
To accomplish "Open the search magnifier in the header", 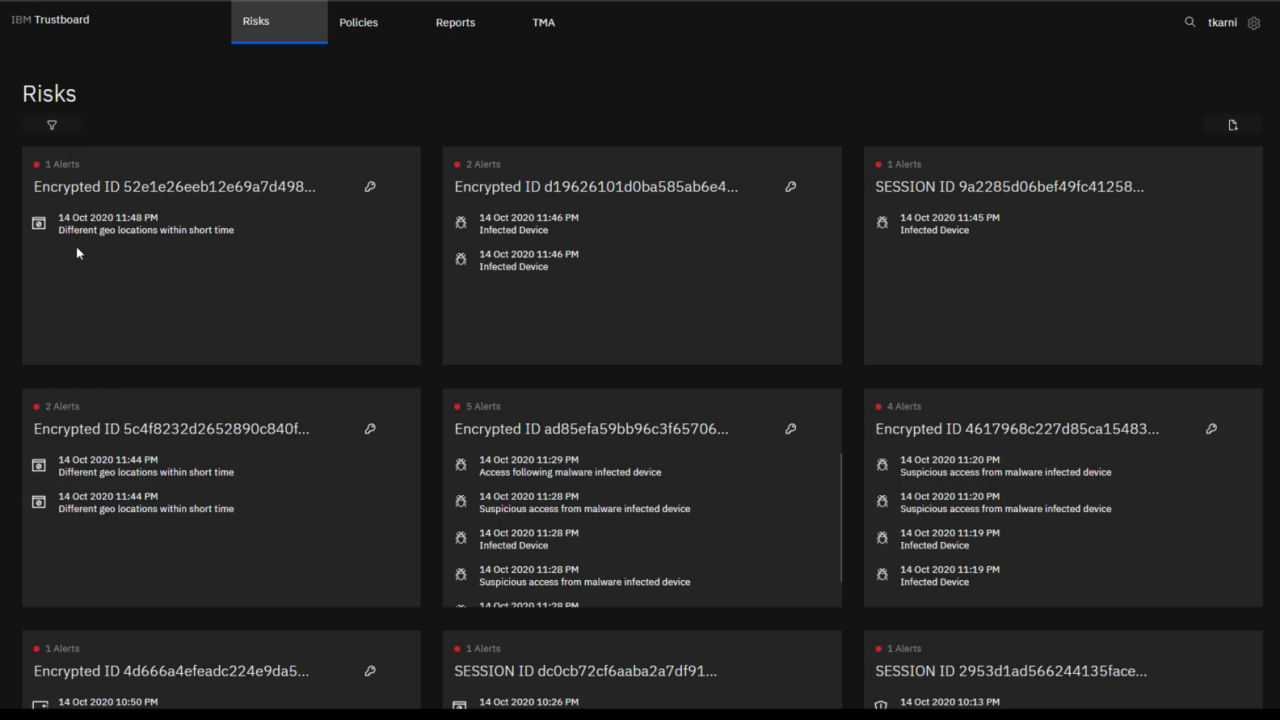I will click(1189, 22).
